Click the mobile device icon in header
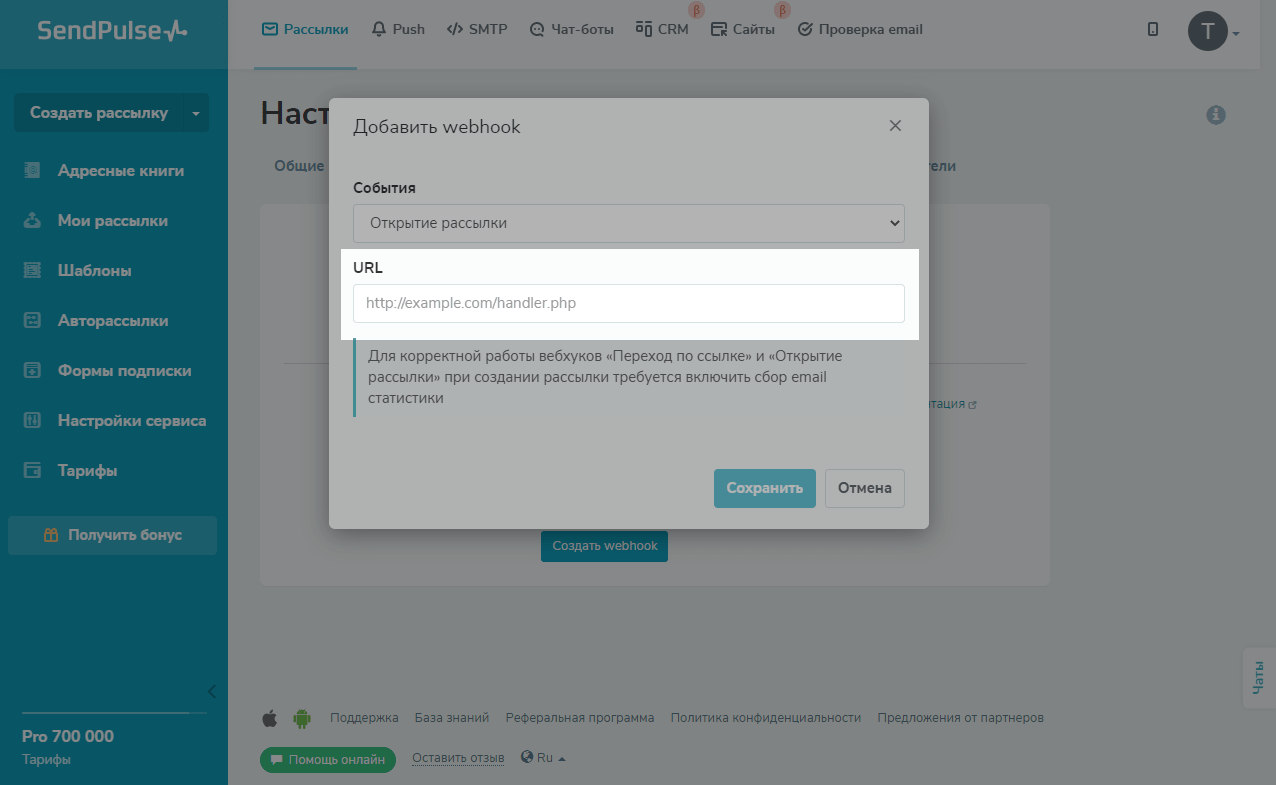Screen dimensions: 1276x785 pos(1153,30)
